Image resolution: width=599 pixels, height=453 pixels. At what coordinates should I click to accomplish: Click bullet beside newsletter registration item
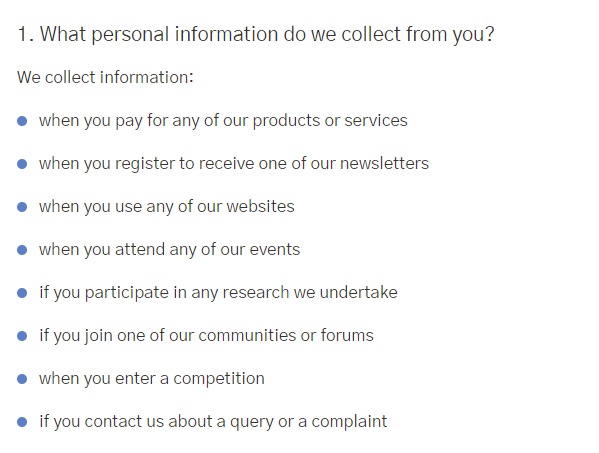22,164
